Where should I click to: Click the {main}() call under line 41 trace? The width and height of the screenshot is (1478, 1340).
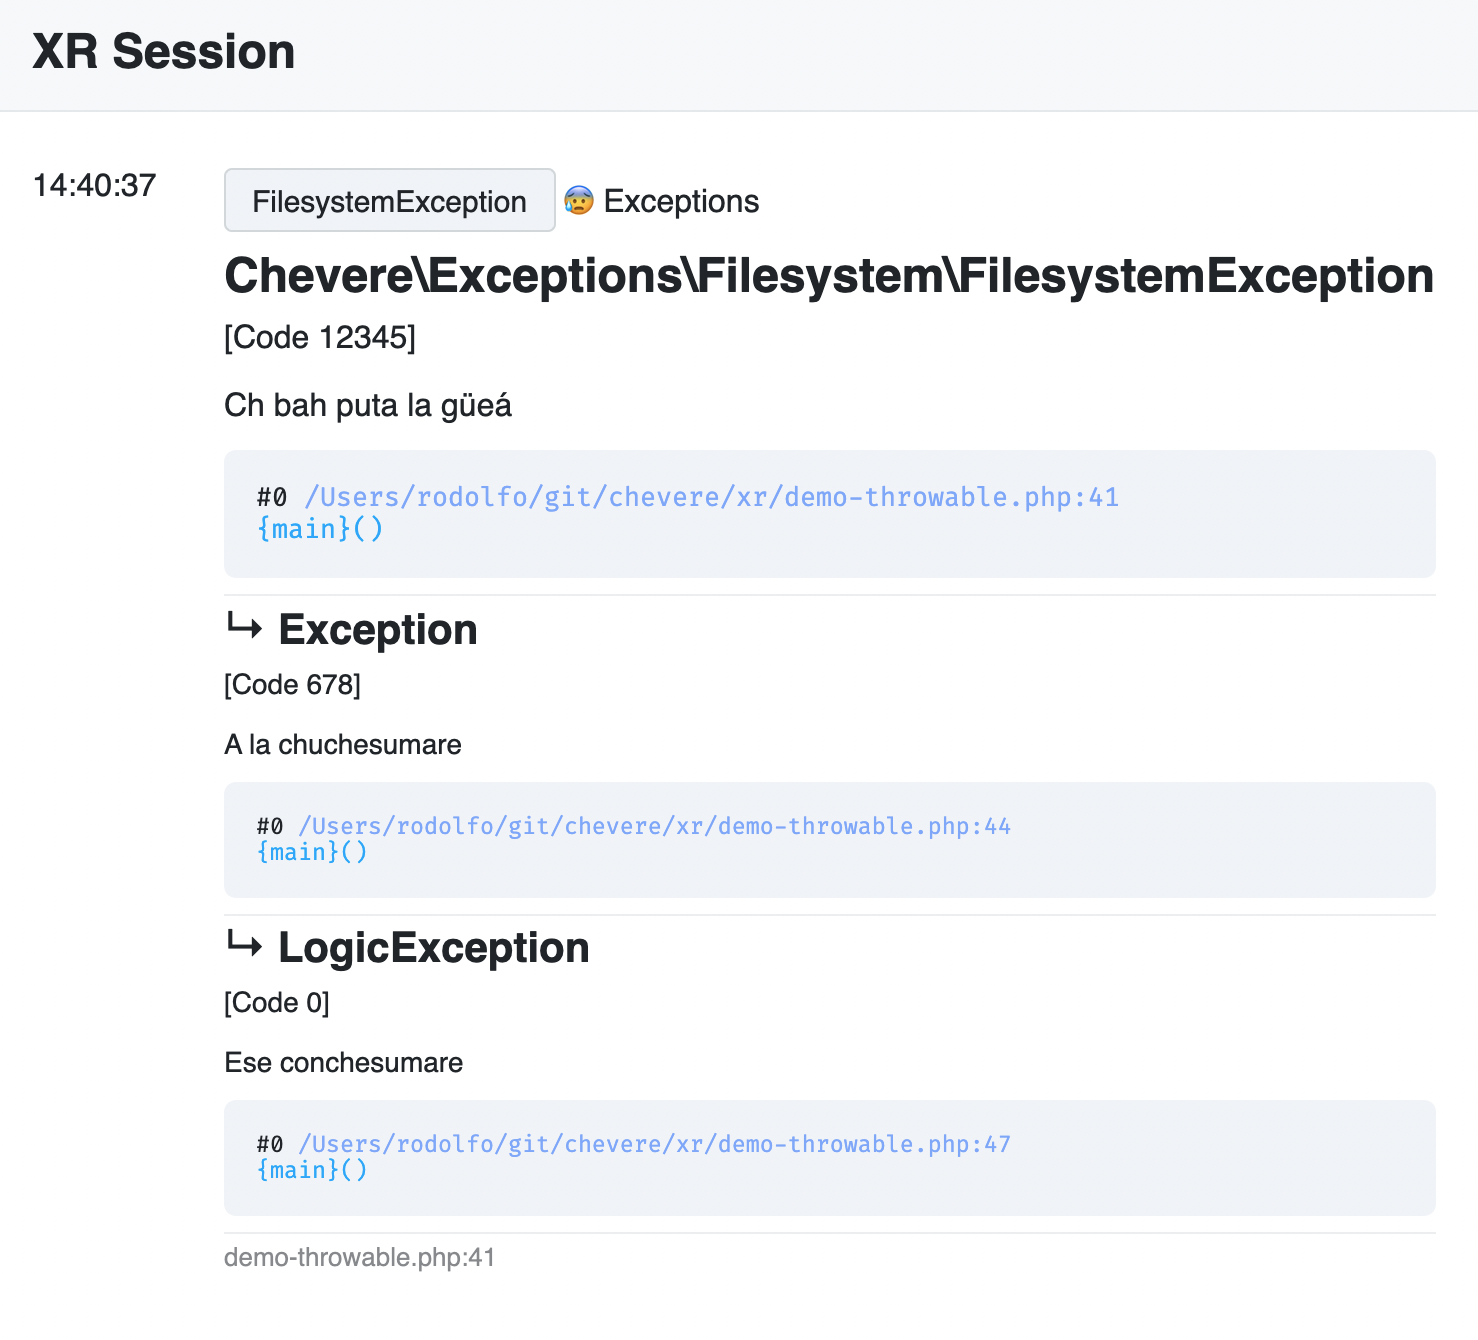[320, 529]
